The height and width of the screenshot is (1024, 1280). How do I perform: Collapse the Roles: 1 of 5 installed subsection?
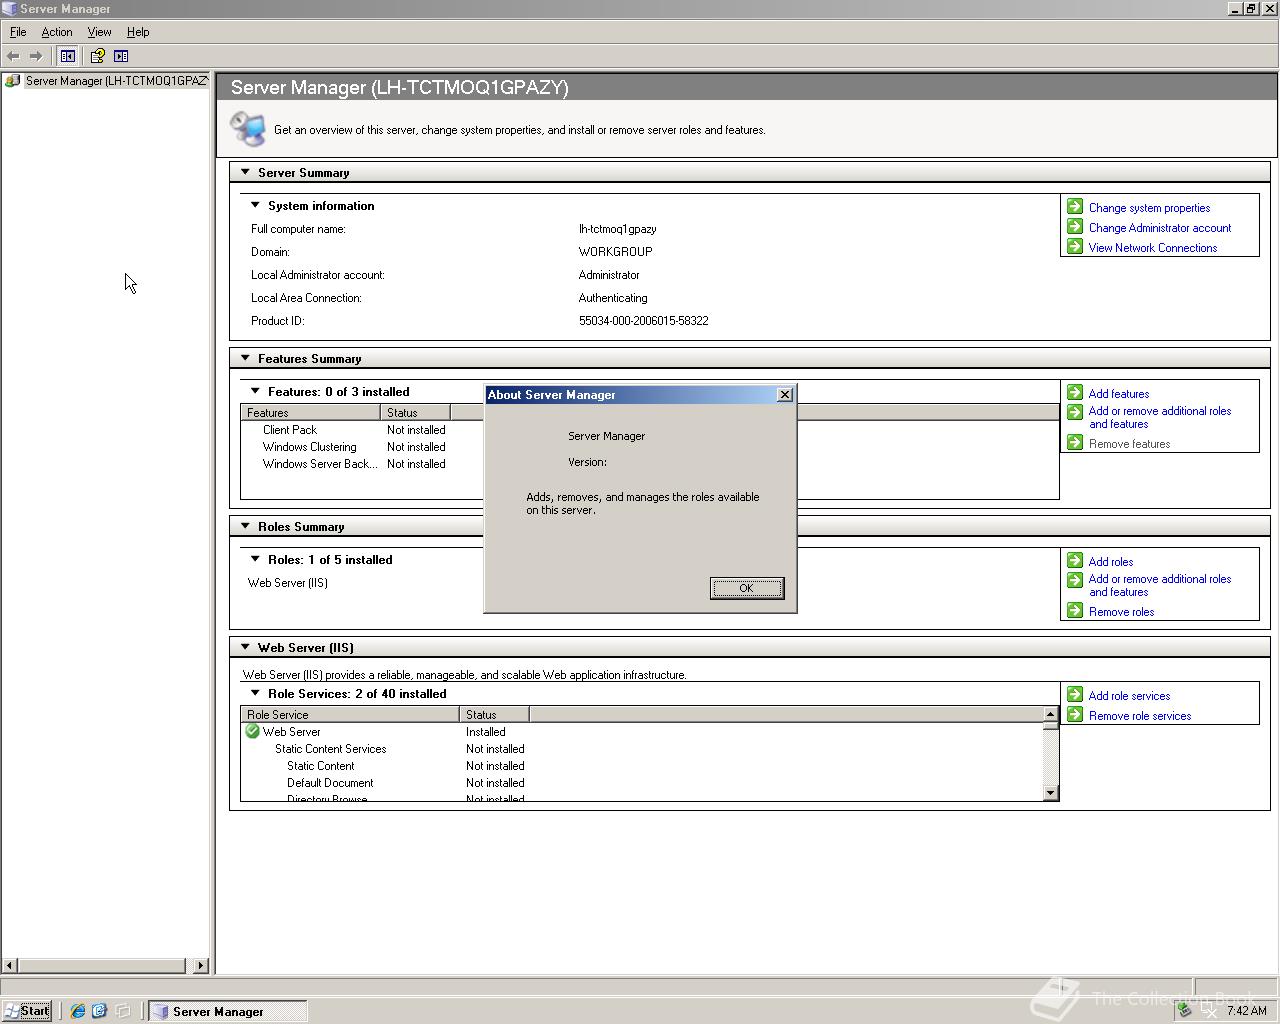coord(255,559)
